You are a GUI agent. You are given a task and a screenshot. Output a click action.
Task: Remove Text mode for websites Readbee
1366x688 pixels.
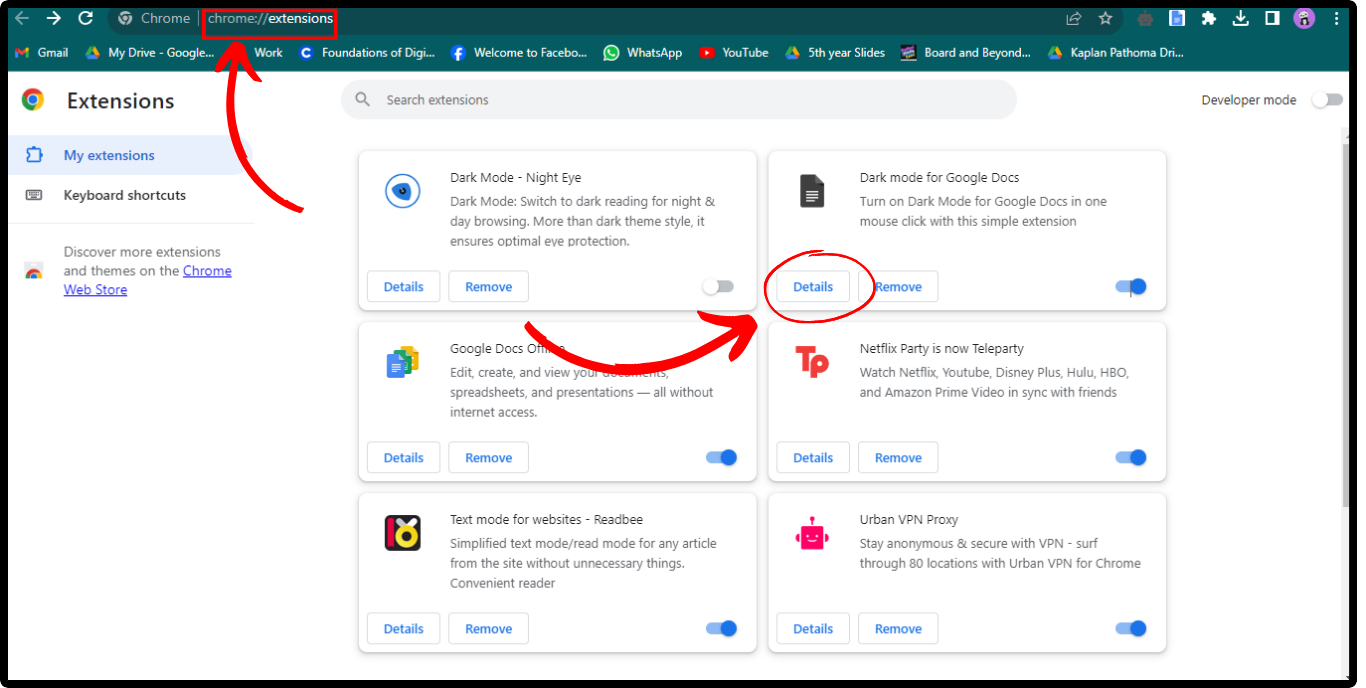coord(489,629)
